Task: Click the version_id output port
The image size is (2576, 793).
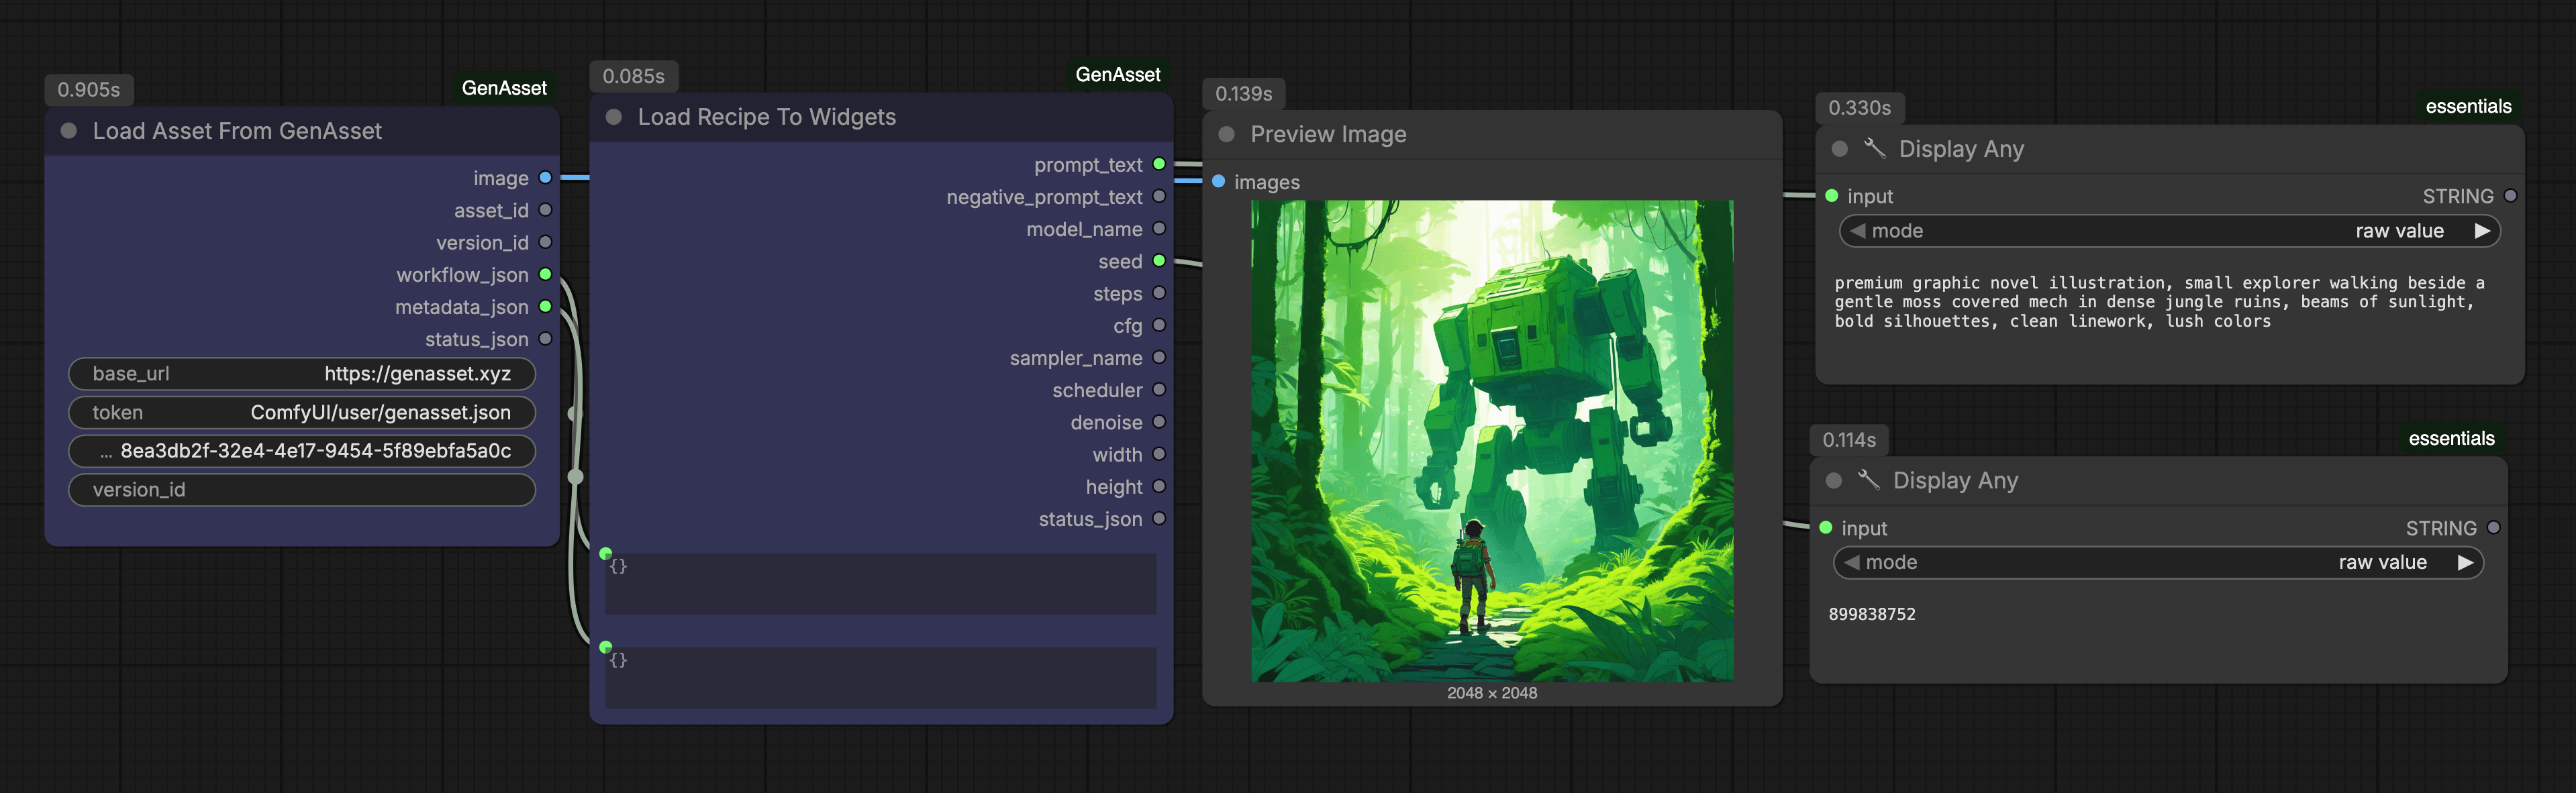Action: 545,242
